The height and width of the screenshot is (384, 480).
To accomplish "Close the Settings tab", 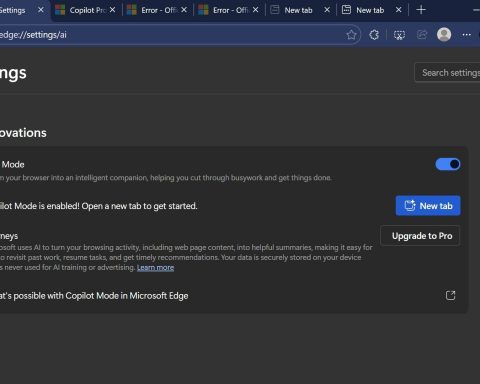I will pyautogui.click(x=41, y=10).
